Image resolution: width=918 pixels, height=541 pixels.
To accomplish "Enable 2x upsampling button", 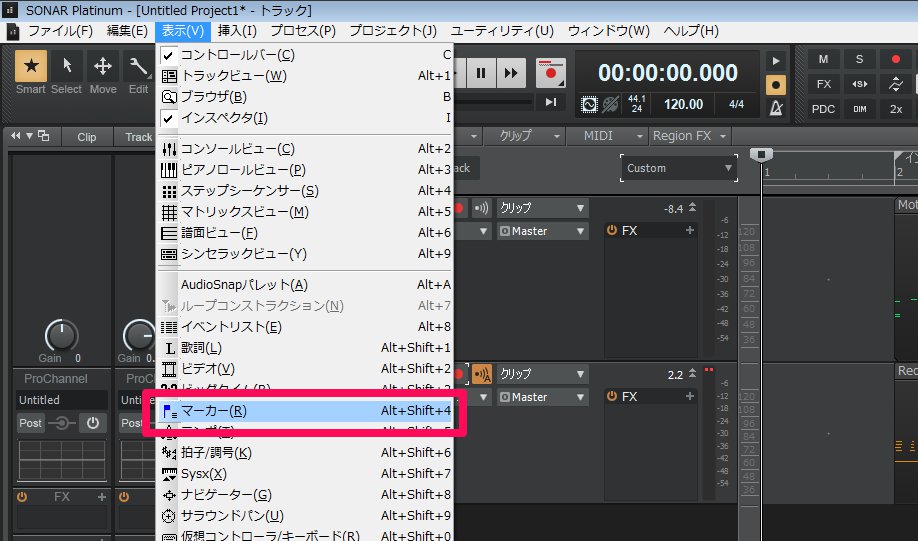I will point(896,109).
